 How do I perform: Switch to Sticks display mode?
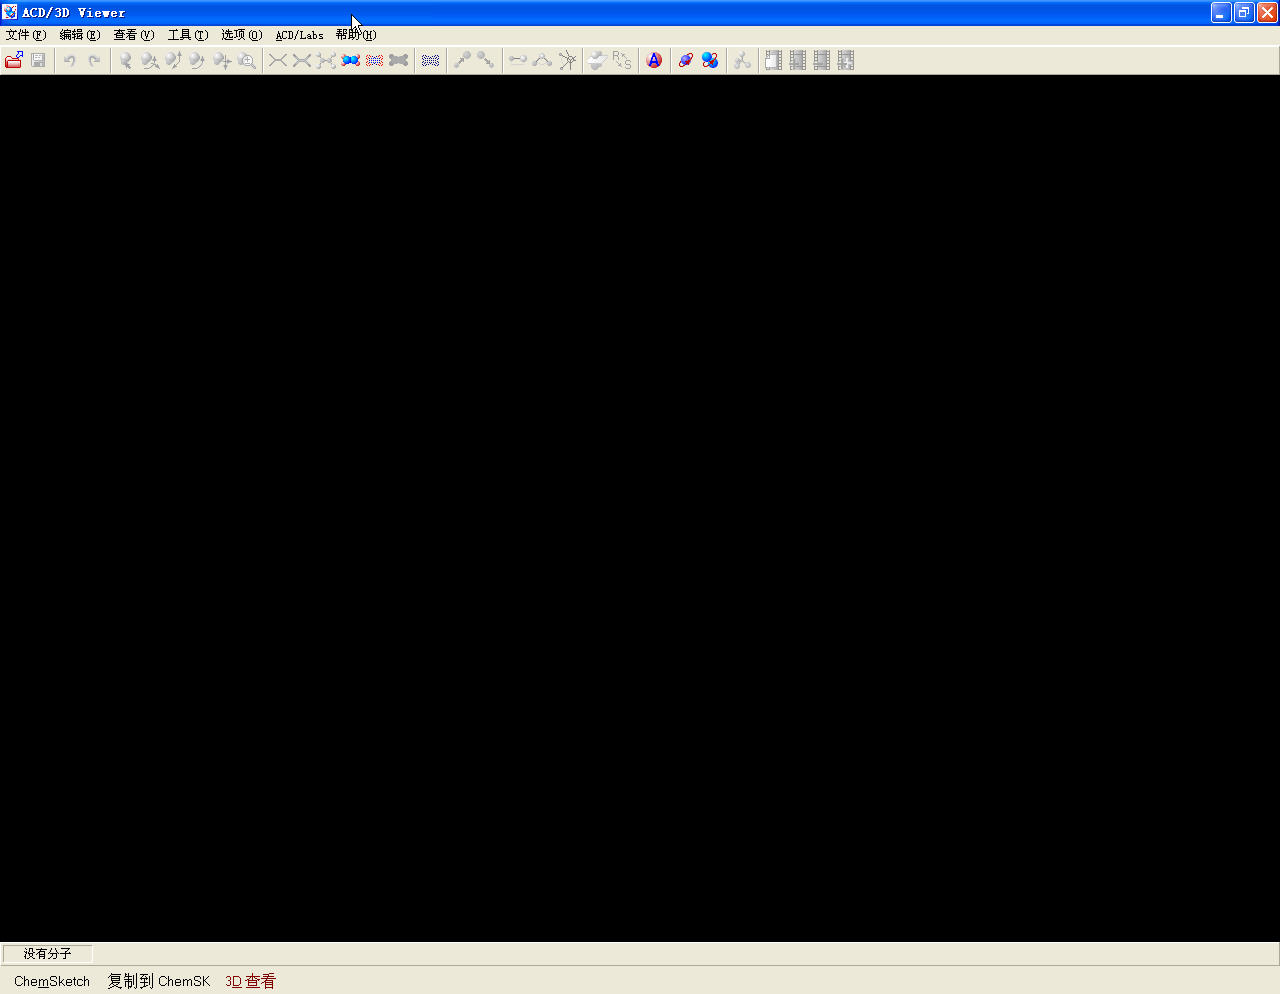(302, 60)
